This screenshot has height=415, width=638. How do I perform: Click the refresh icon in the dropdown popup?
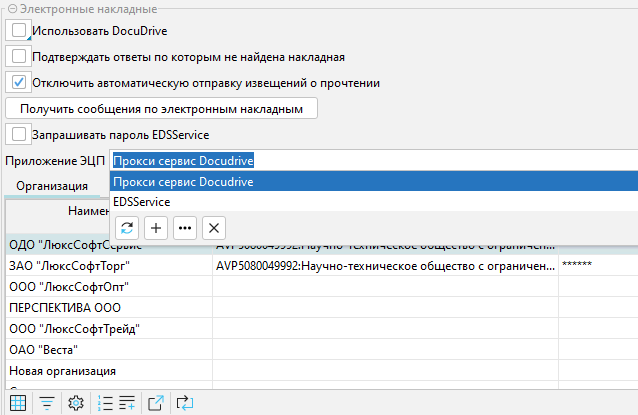127,227
